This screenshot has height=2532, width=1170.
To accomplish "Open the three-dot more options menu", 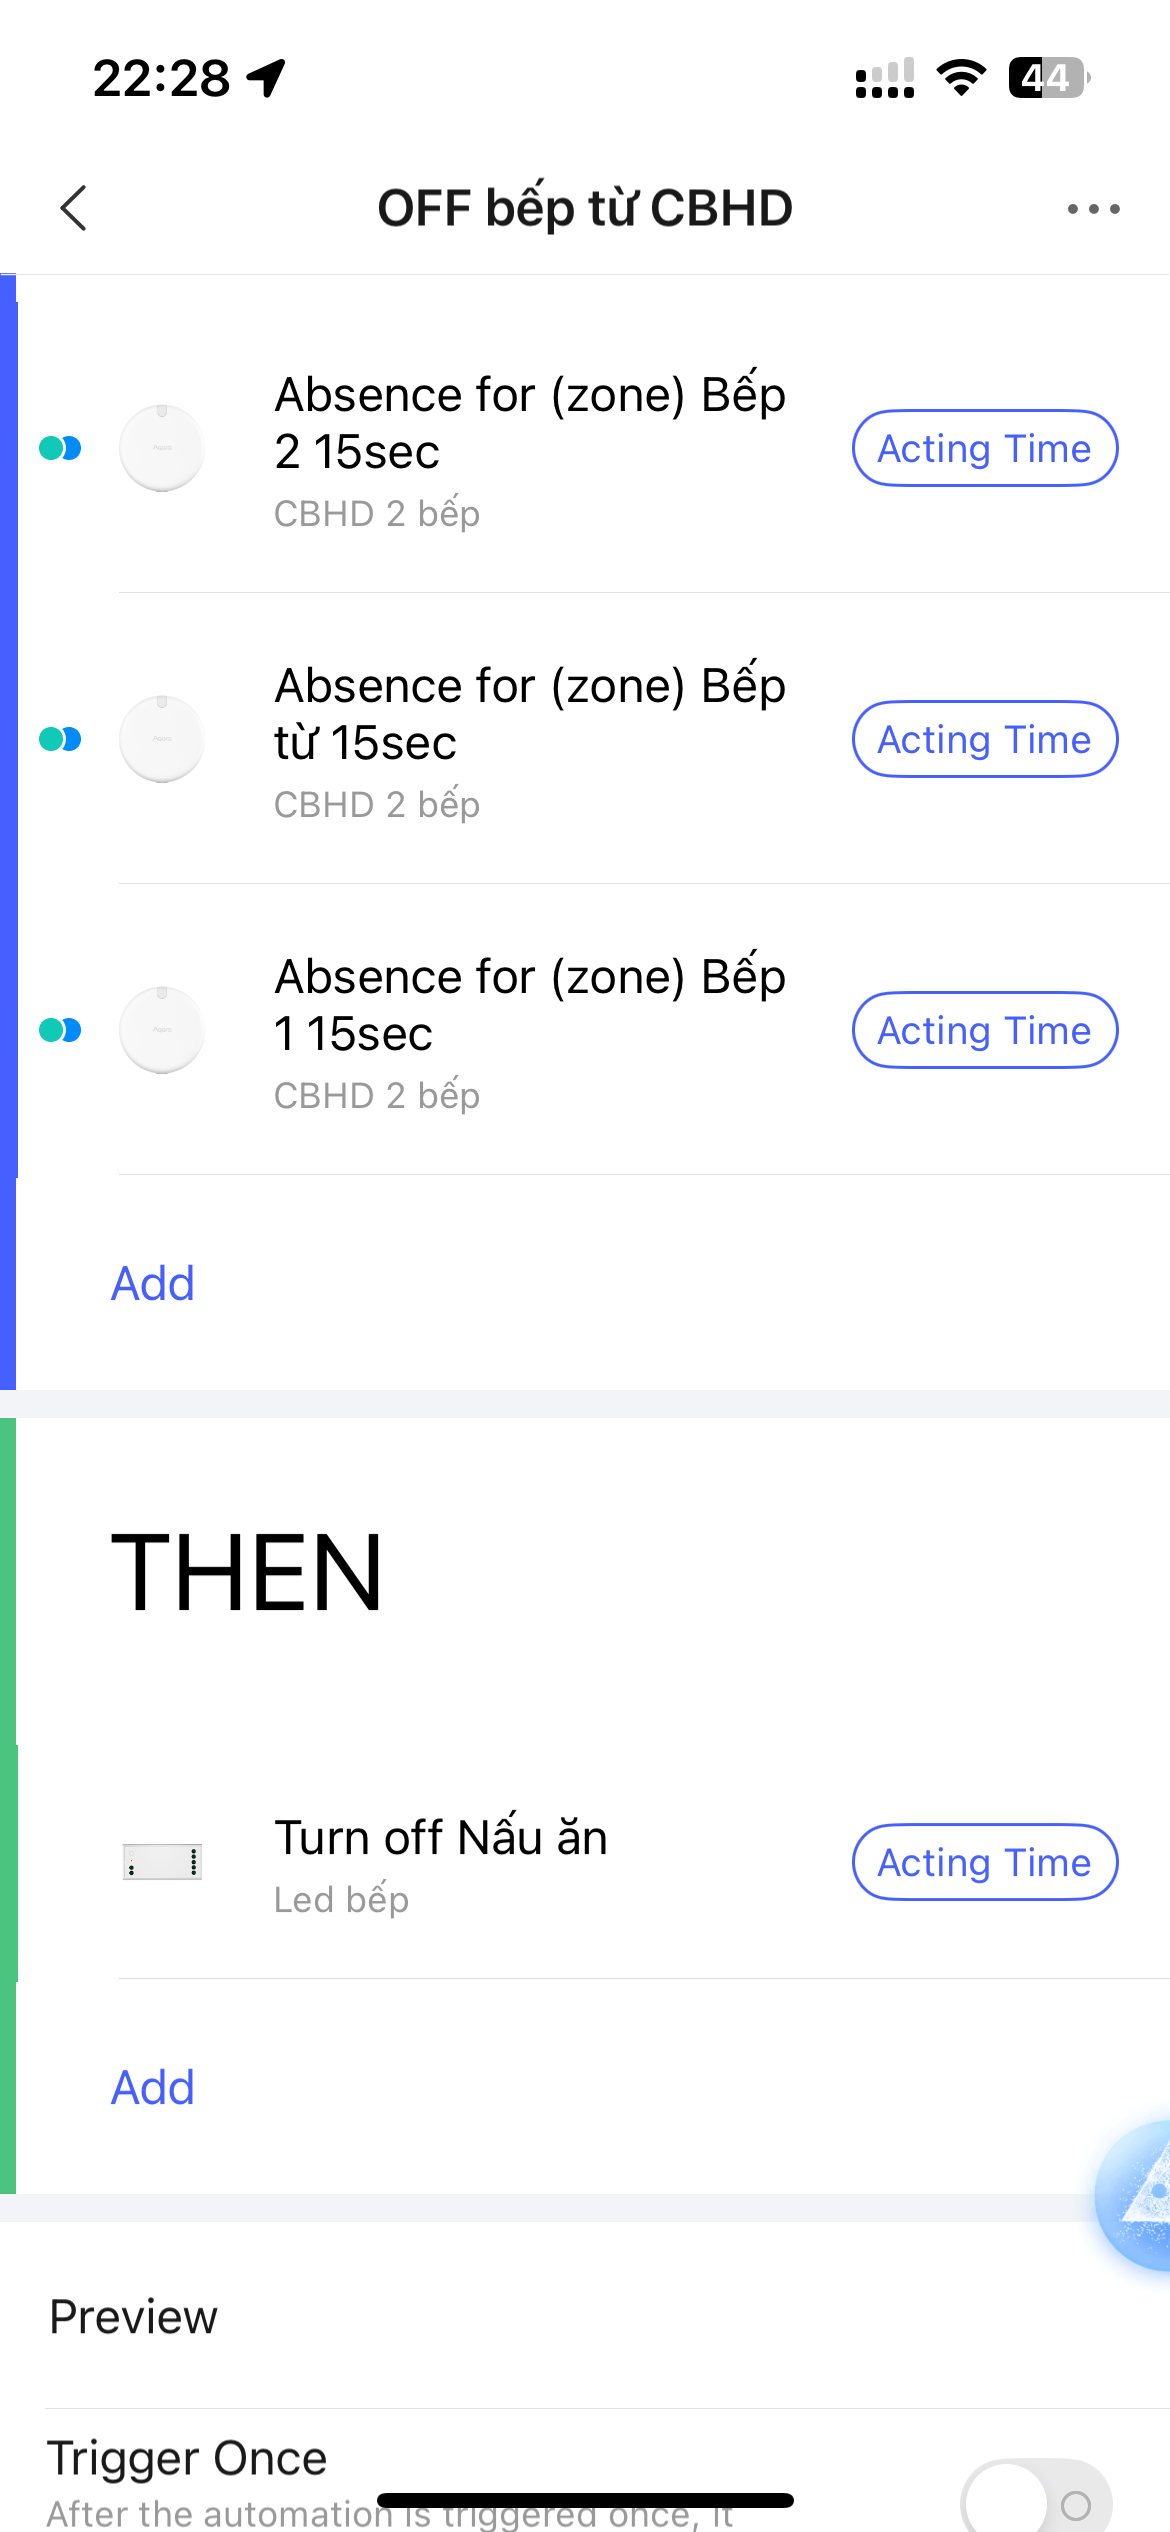I will (1092, 209).
